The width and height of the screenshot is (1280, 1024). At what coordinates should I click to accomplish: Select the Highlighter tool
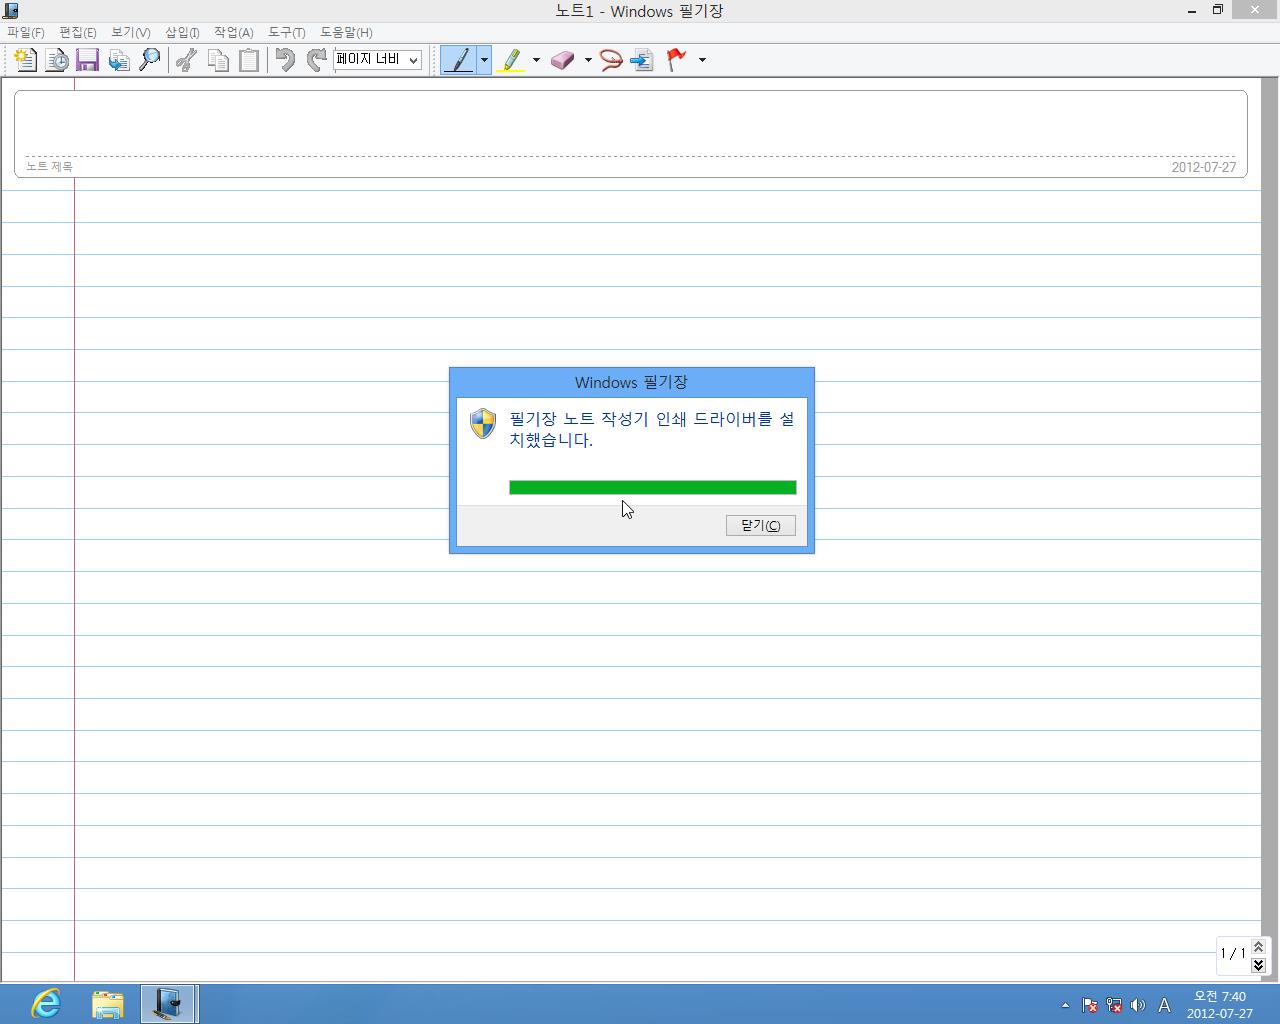click(x=511, y=60)
